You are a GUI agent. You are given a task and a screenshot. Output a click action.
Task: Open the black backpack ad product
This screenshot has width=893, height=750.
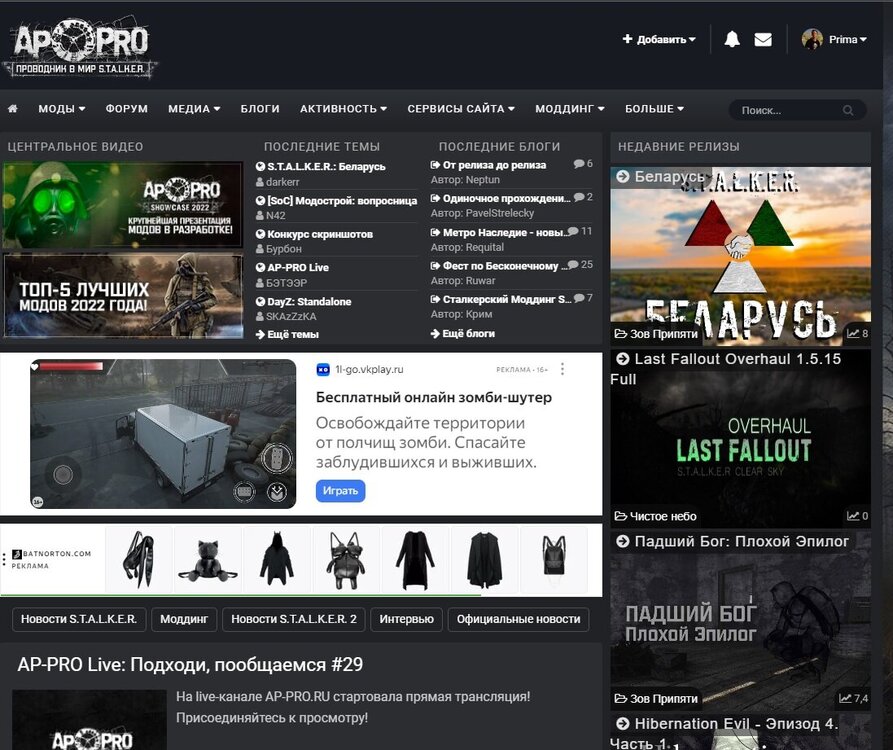(x=554, y=559)
